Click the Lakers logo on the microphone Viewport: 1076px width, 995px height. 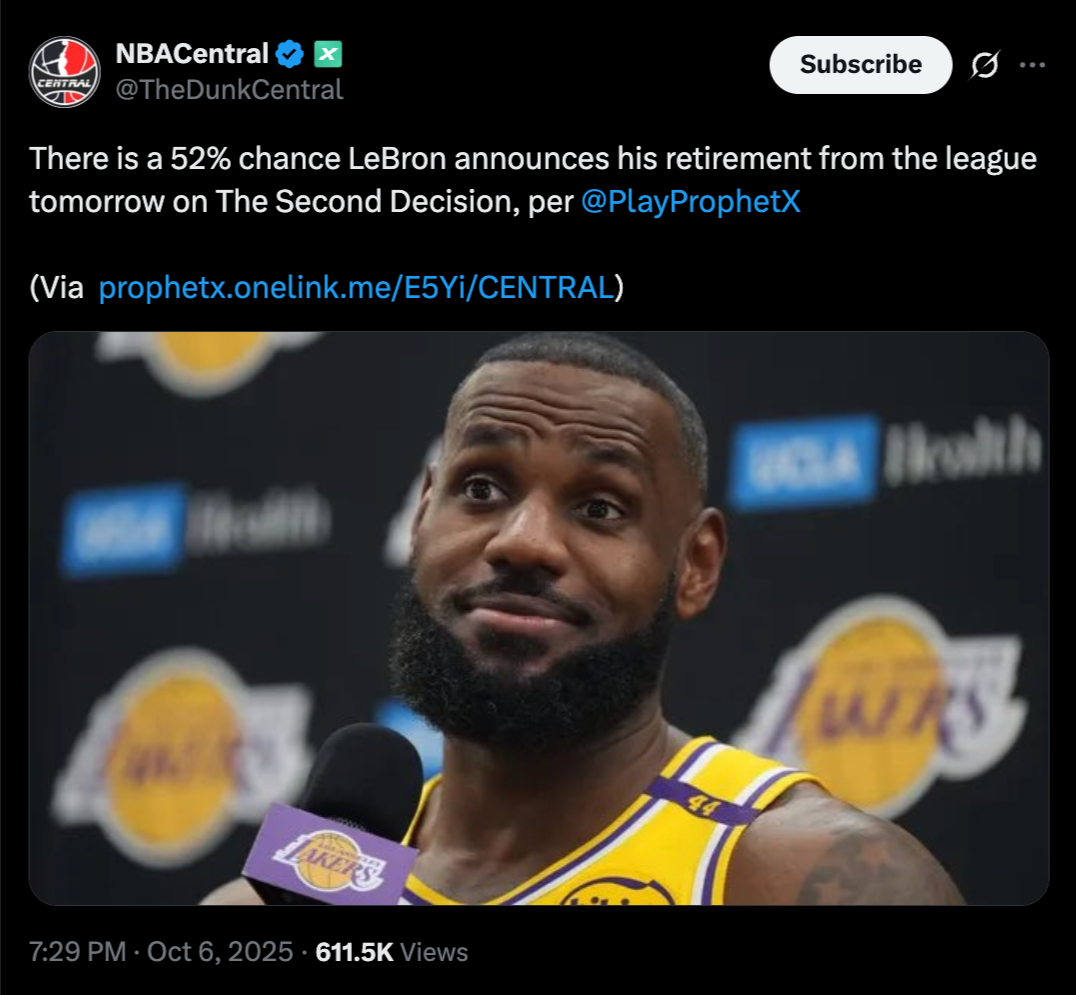(329, 858)
